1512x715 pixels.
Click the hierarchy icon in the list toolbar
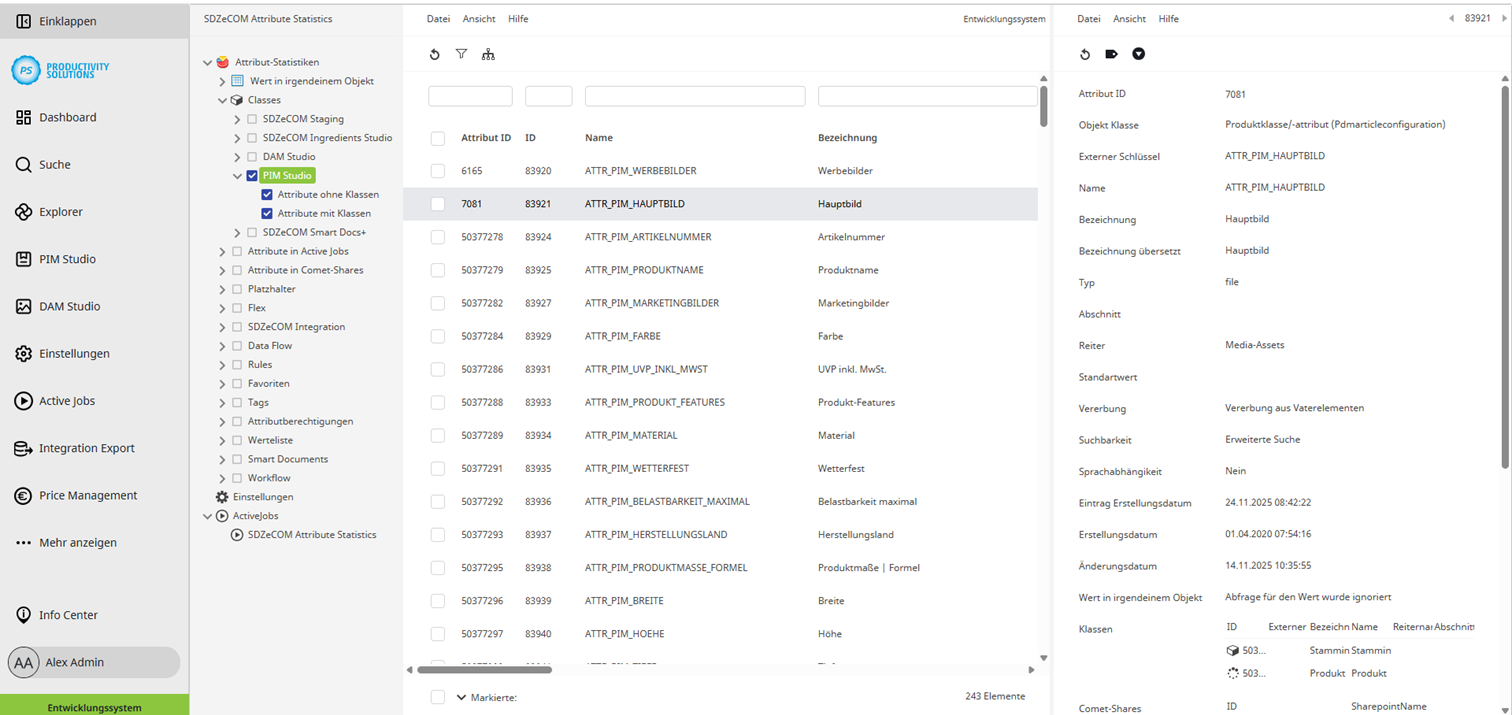[x=489, y=54]
